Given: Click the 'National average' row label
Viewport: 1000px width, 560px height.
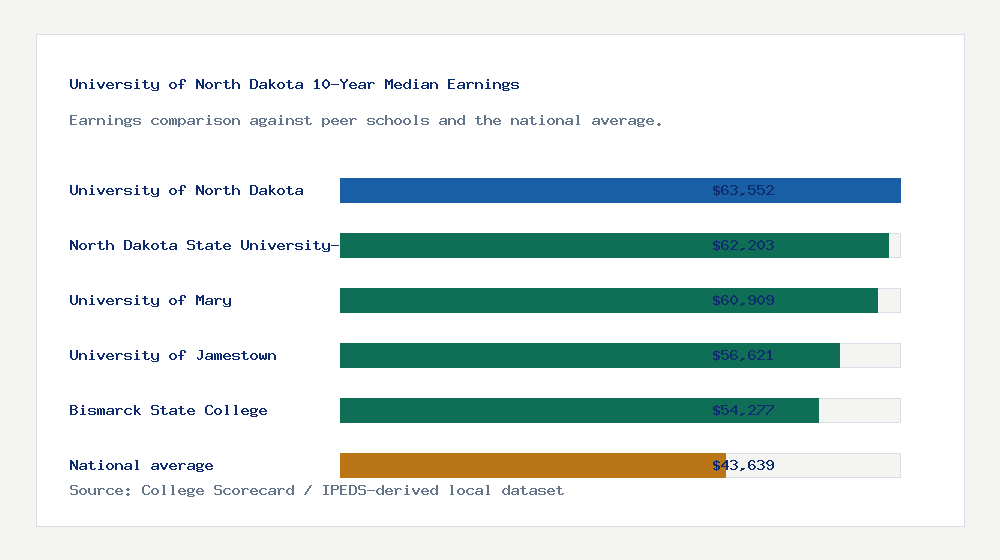Looking at the screenshot, I should 141,465.
